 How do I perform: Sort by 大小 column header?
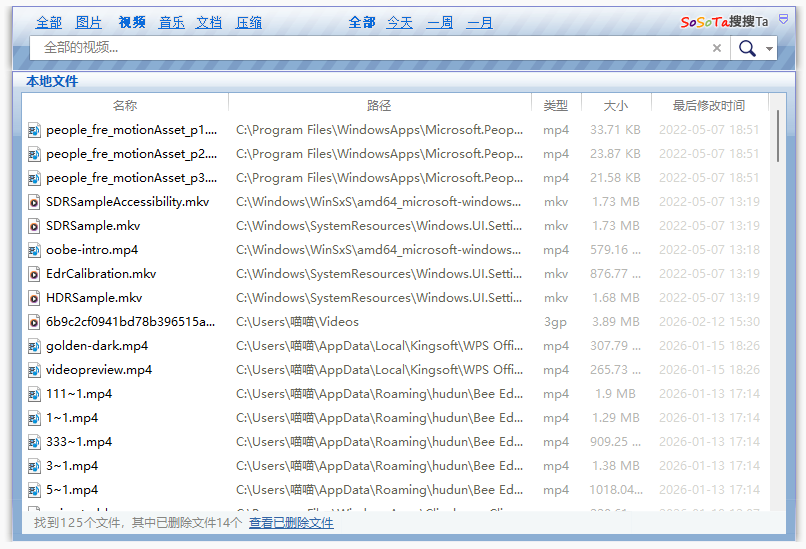[616, 105]
